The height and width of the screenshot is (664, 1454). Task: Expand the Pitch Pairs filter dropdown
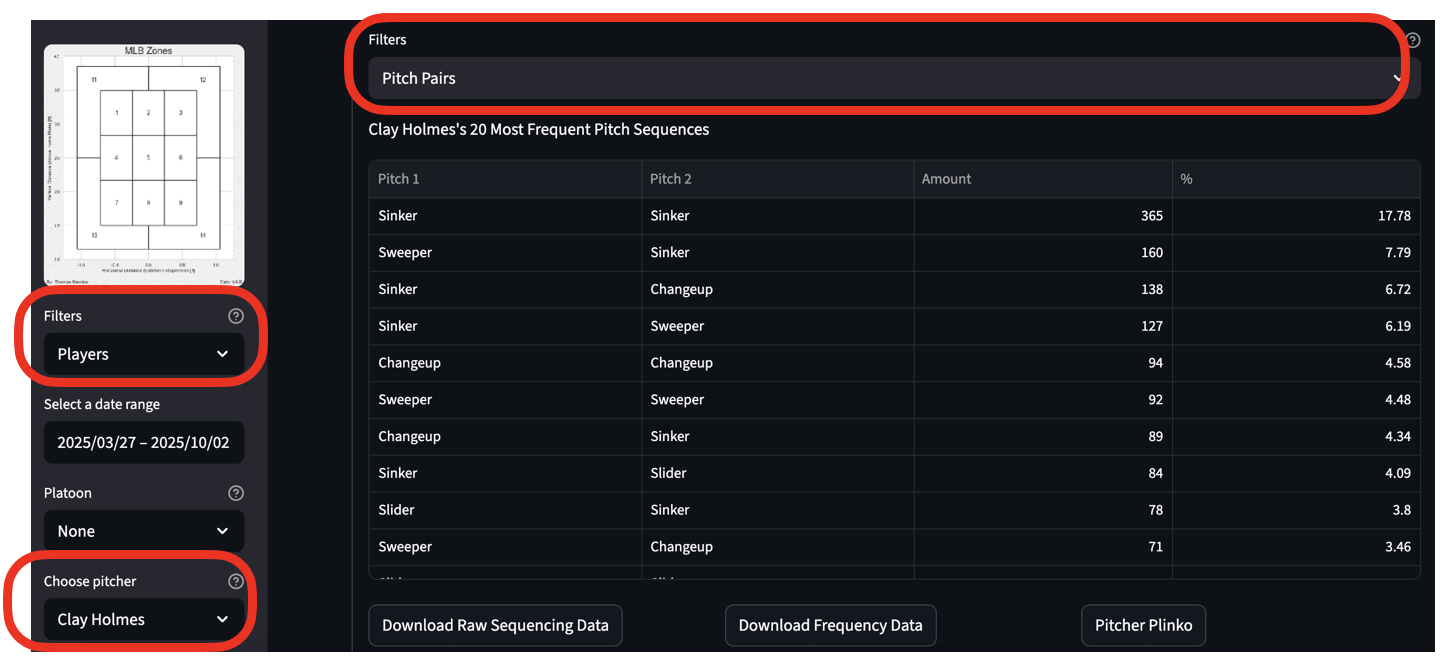pyautogui.click(x=893, y=78)
